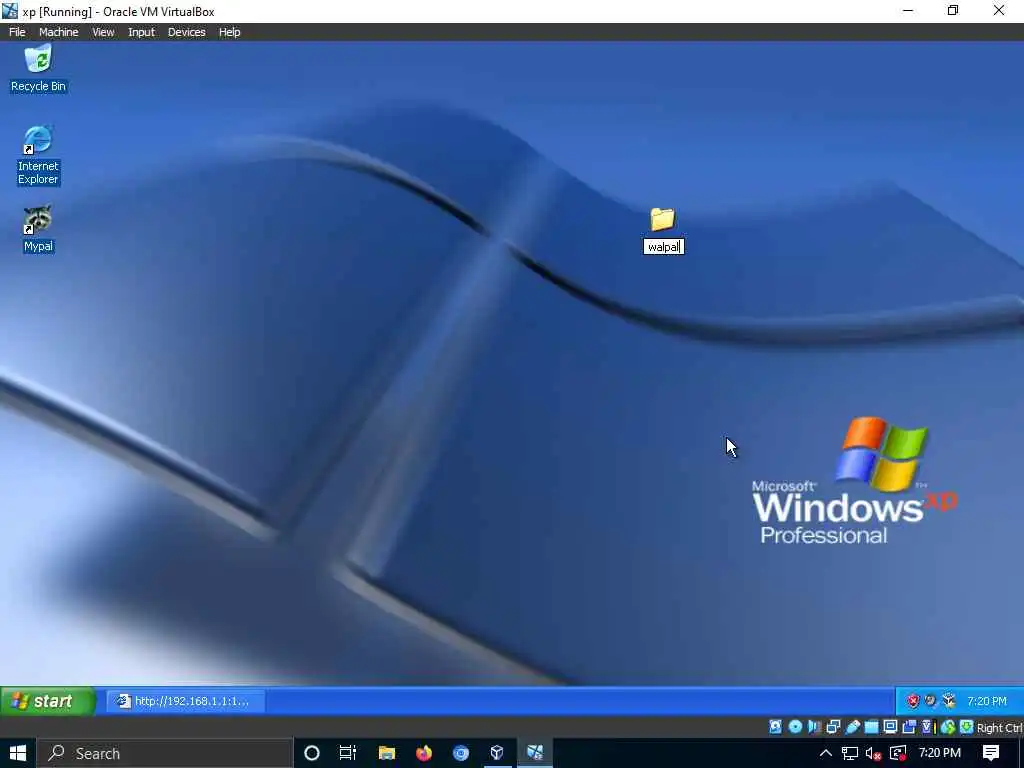Activate the http://192.168.1.1 taskbar window

[x=185, y=701]
